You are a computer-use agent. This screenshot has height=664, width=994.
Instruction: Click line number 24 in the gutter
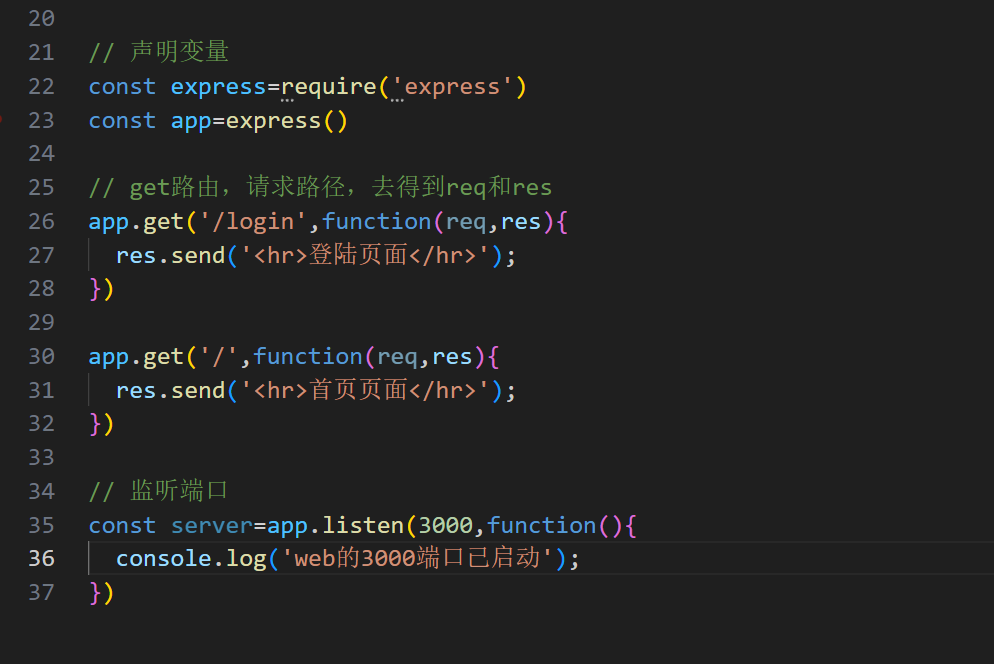pos(41,153)
